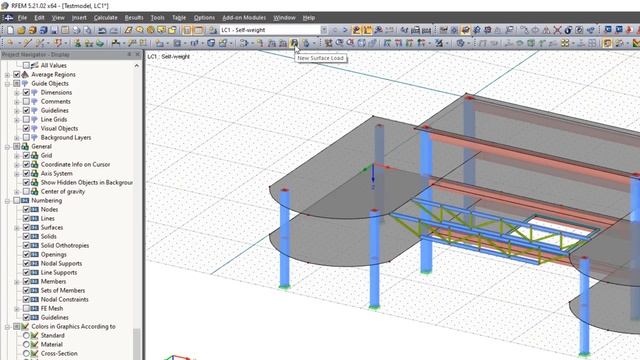The width and height of the screenshot is (640, 360).
Task: Go to the next load case arrow
Action: pyautogui.click(x=345, y=30)
